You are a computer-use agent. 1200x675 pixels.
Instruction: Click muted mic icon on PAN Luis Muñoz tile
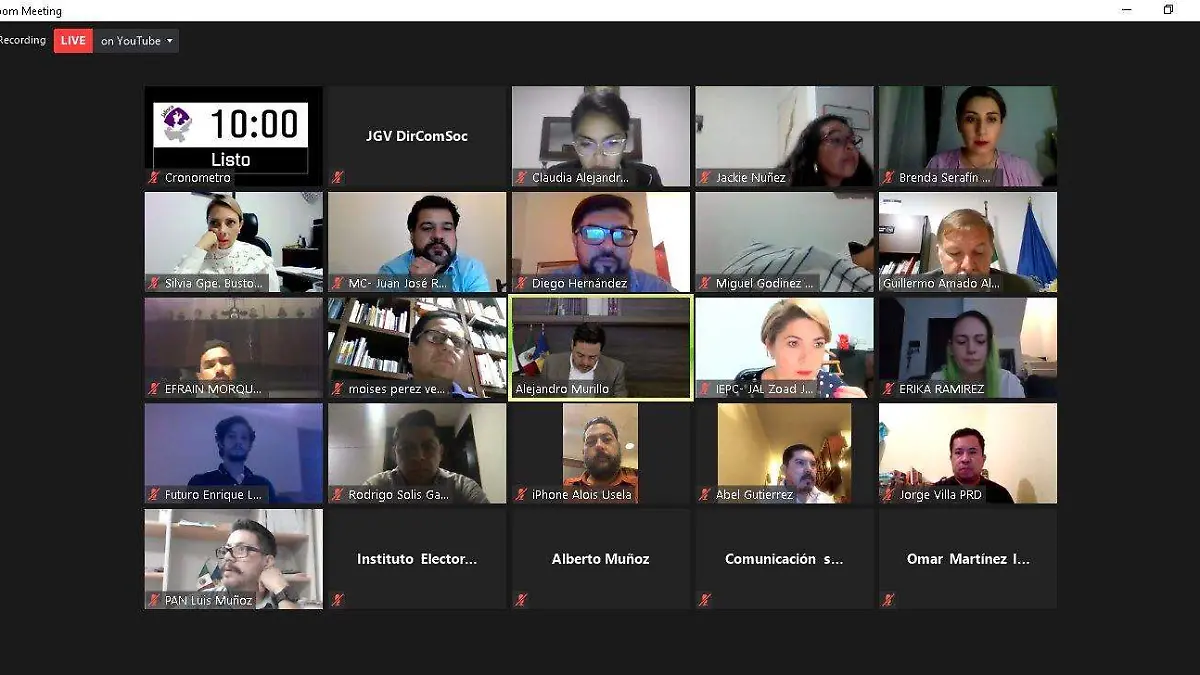pos(154,601)
